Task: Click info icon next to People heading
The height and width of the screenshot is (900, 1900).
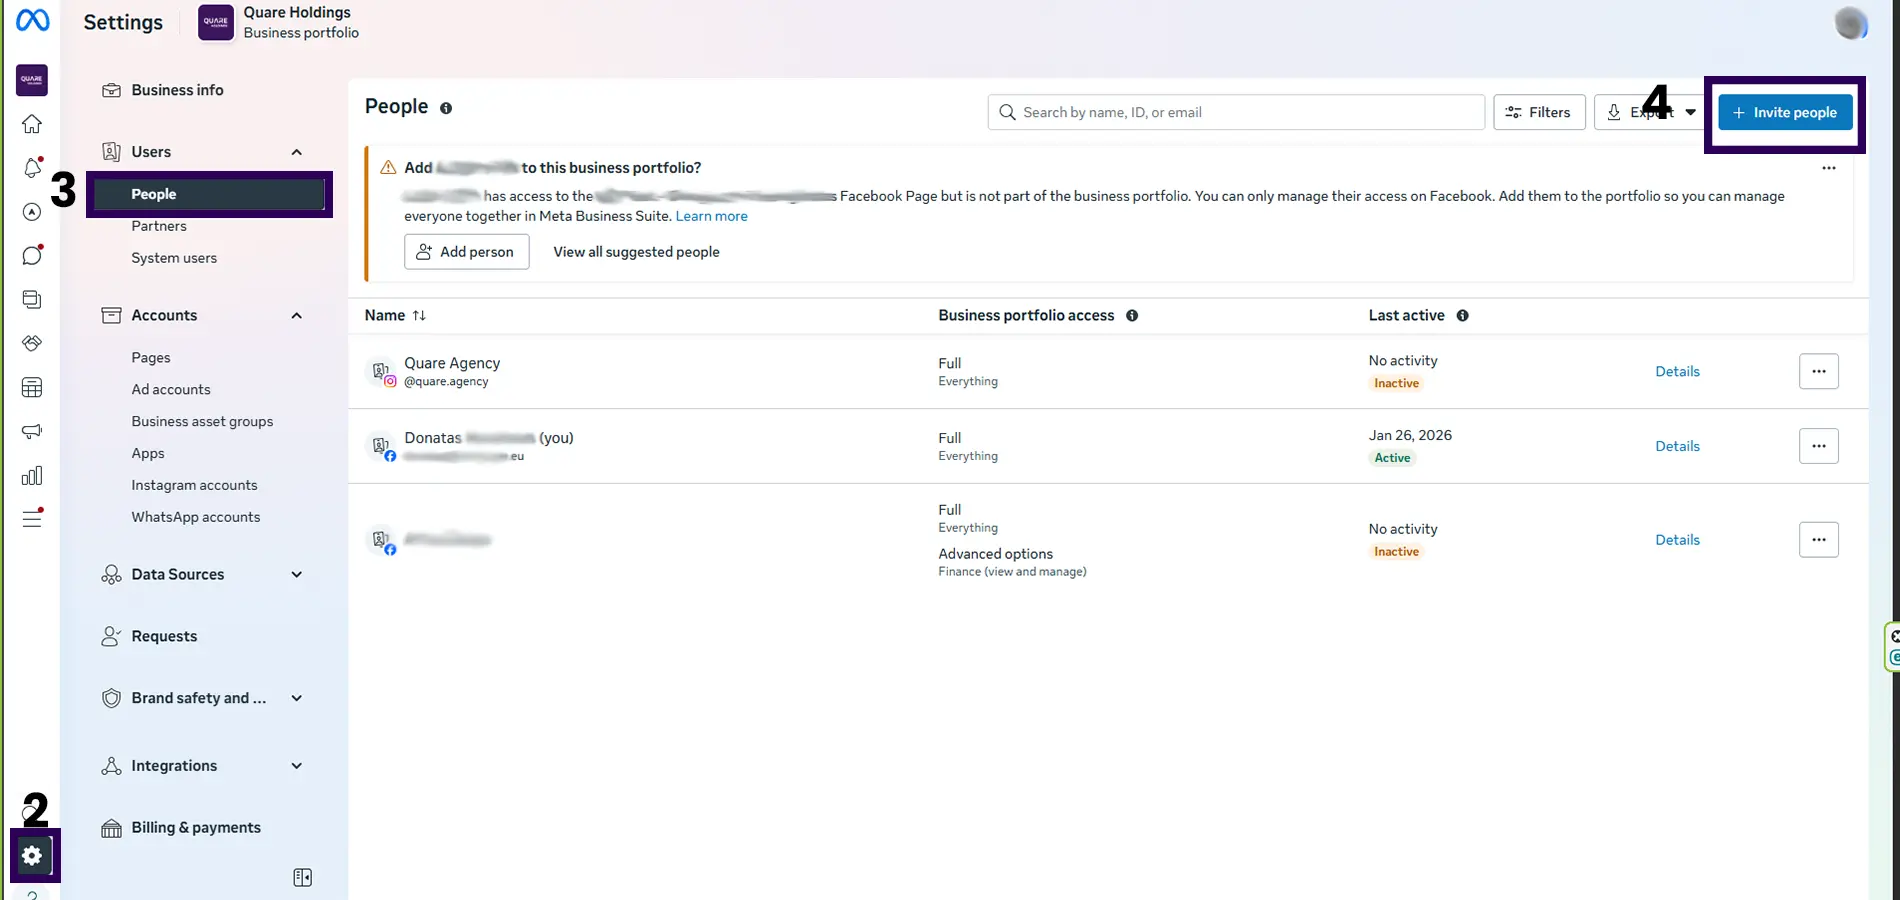Action: pyautogui.click(x=446, y=108)
